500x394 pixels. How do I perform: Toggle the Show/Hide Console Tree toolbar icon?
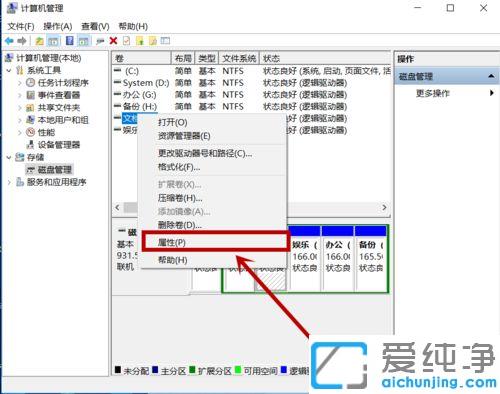tap(53, 41)
